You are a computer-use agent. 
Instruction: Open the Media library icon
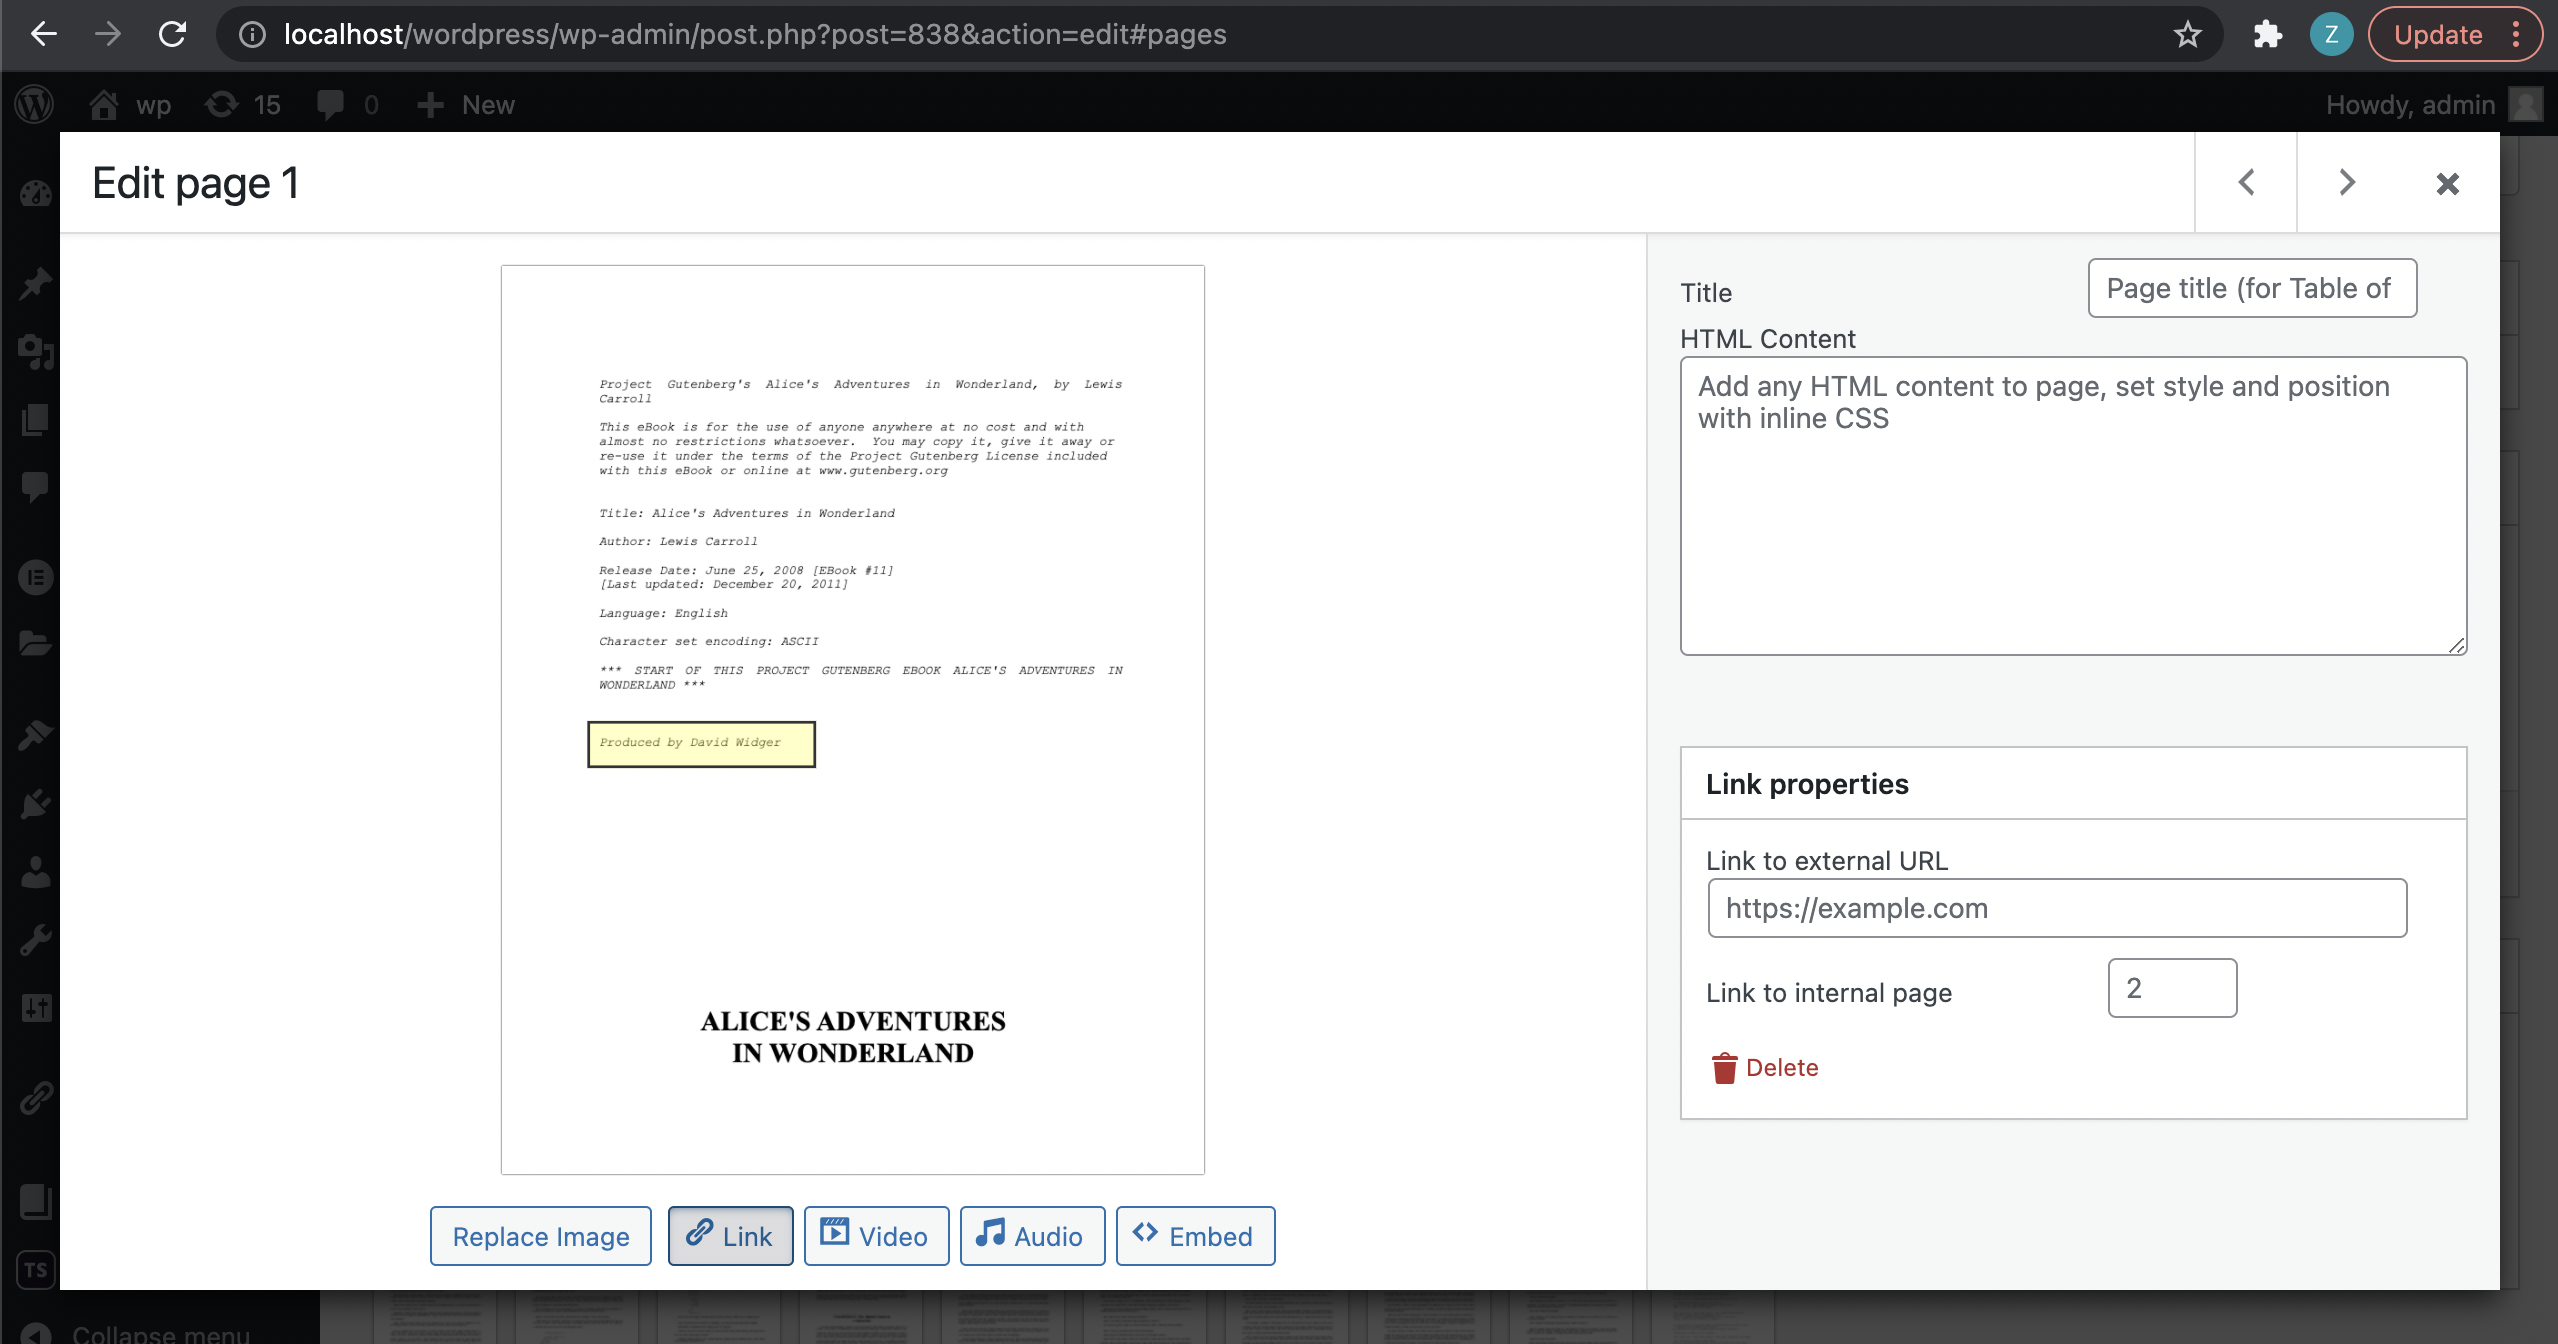[x=35, y=352]
